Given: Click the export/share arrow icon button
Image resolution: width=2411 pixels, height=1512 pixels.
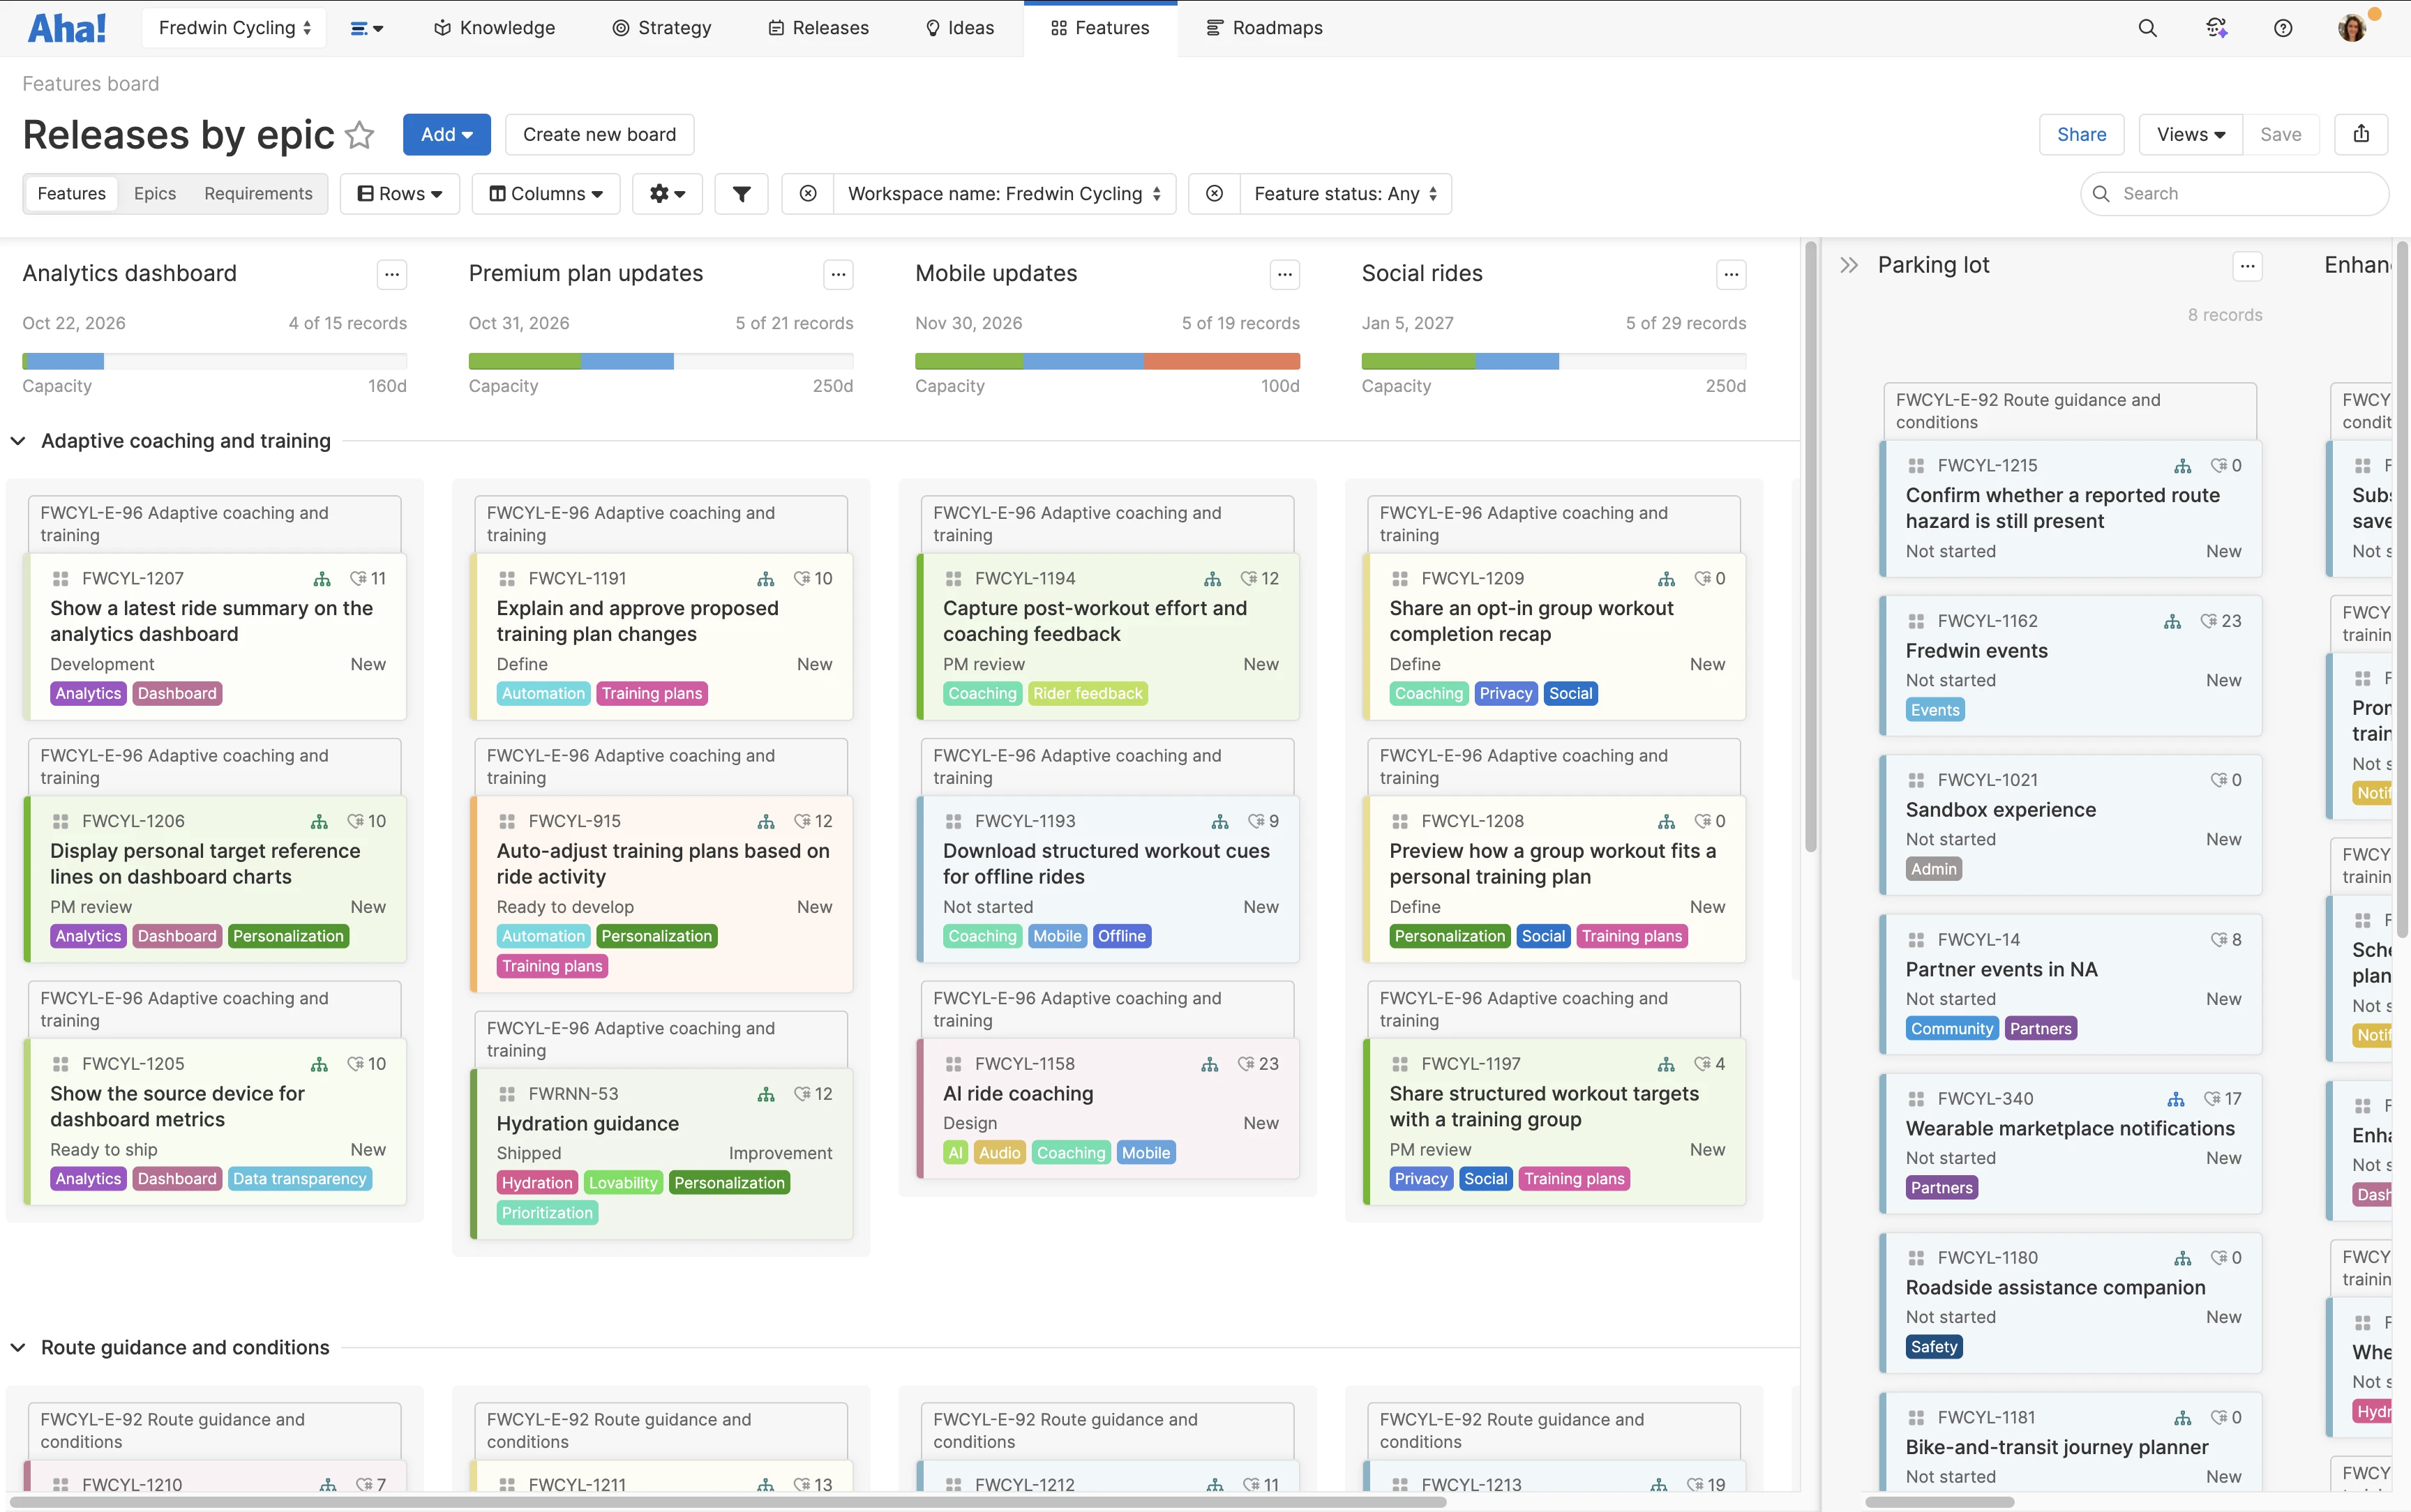Looking at the screenshot, I should click(x=2361, y=134).
